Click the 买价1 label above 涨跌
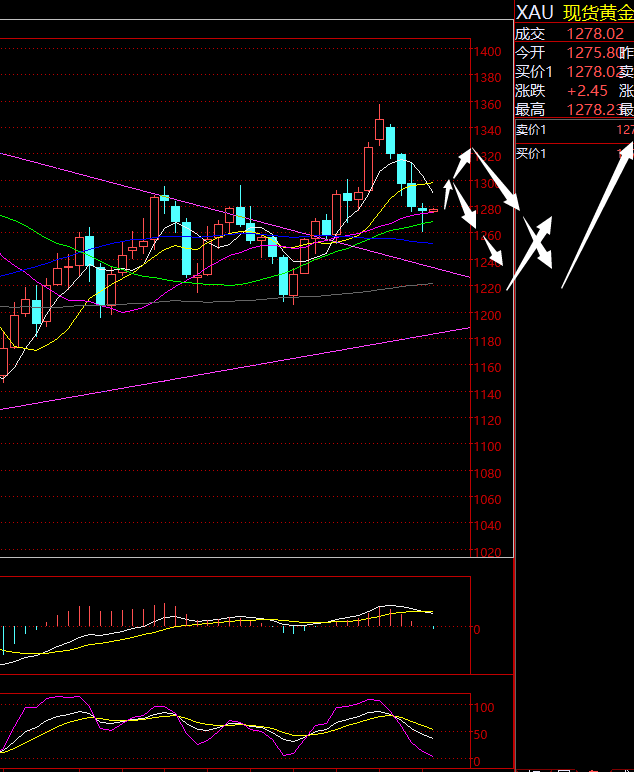Viewport: 634px width, 772px height. 534,72
